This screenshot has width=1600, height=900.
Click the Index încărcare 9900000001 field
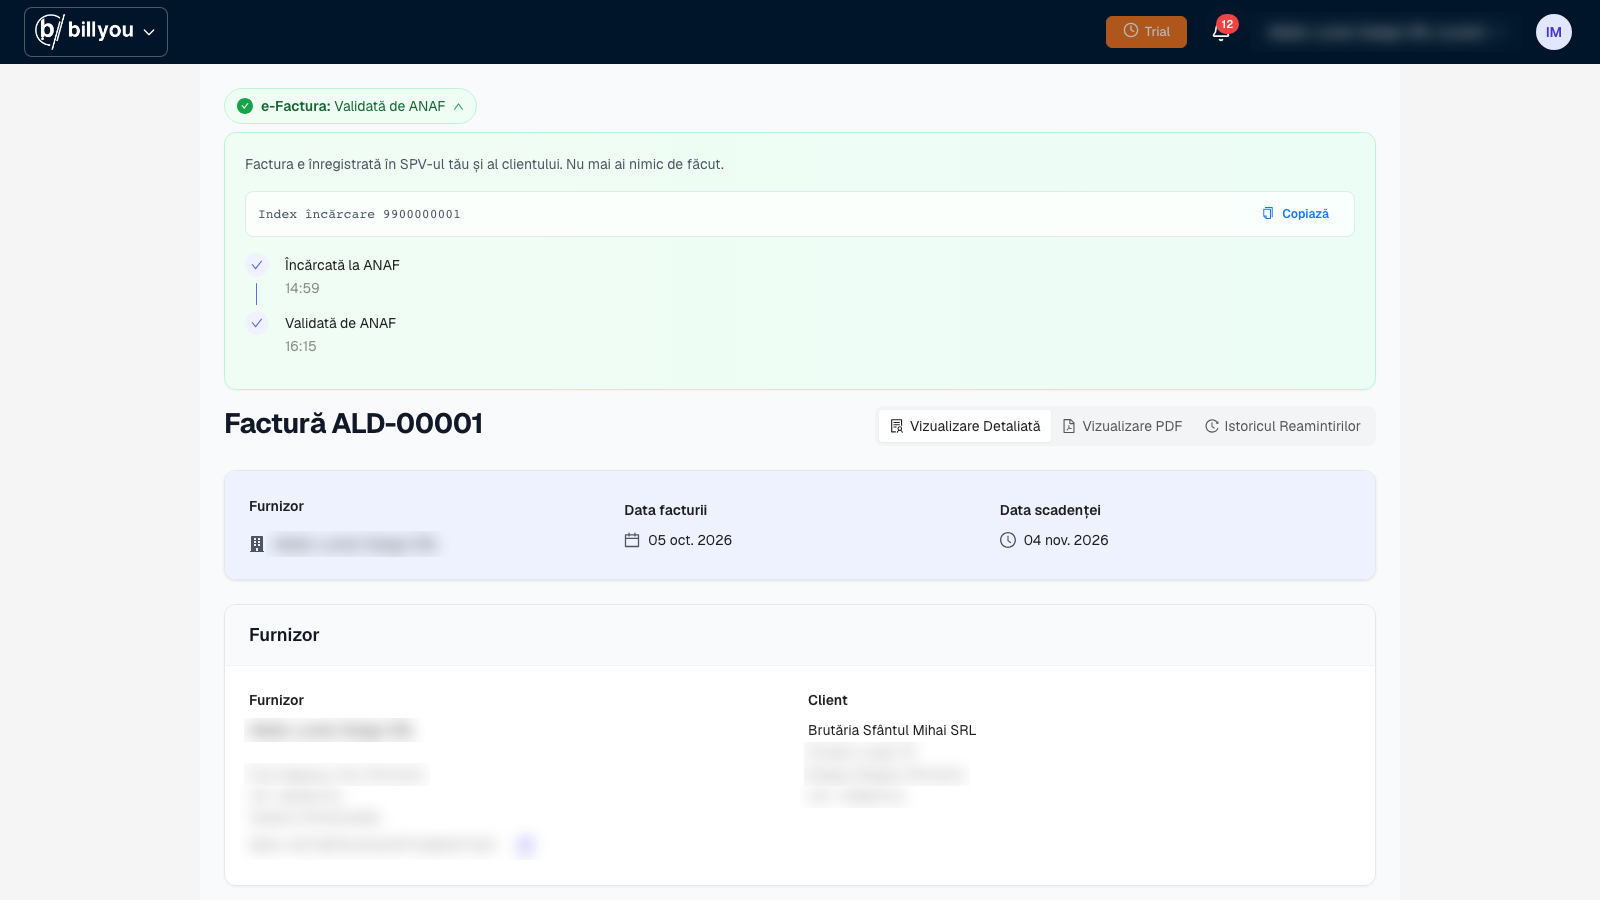pos(800,214)
